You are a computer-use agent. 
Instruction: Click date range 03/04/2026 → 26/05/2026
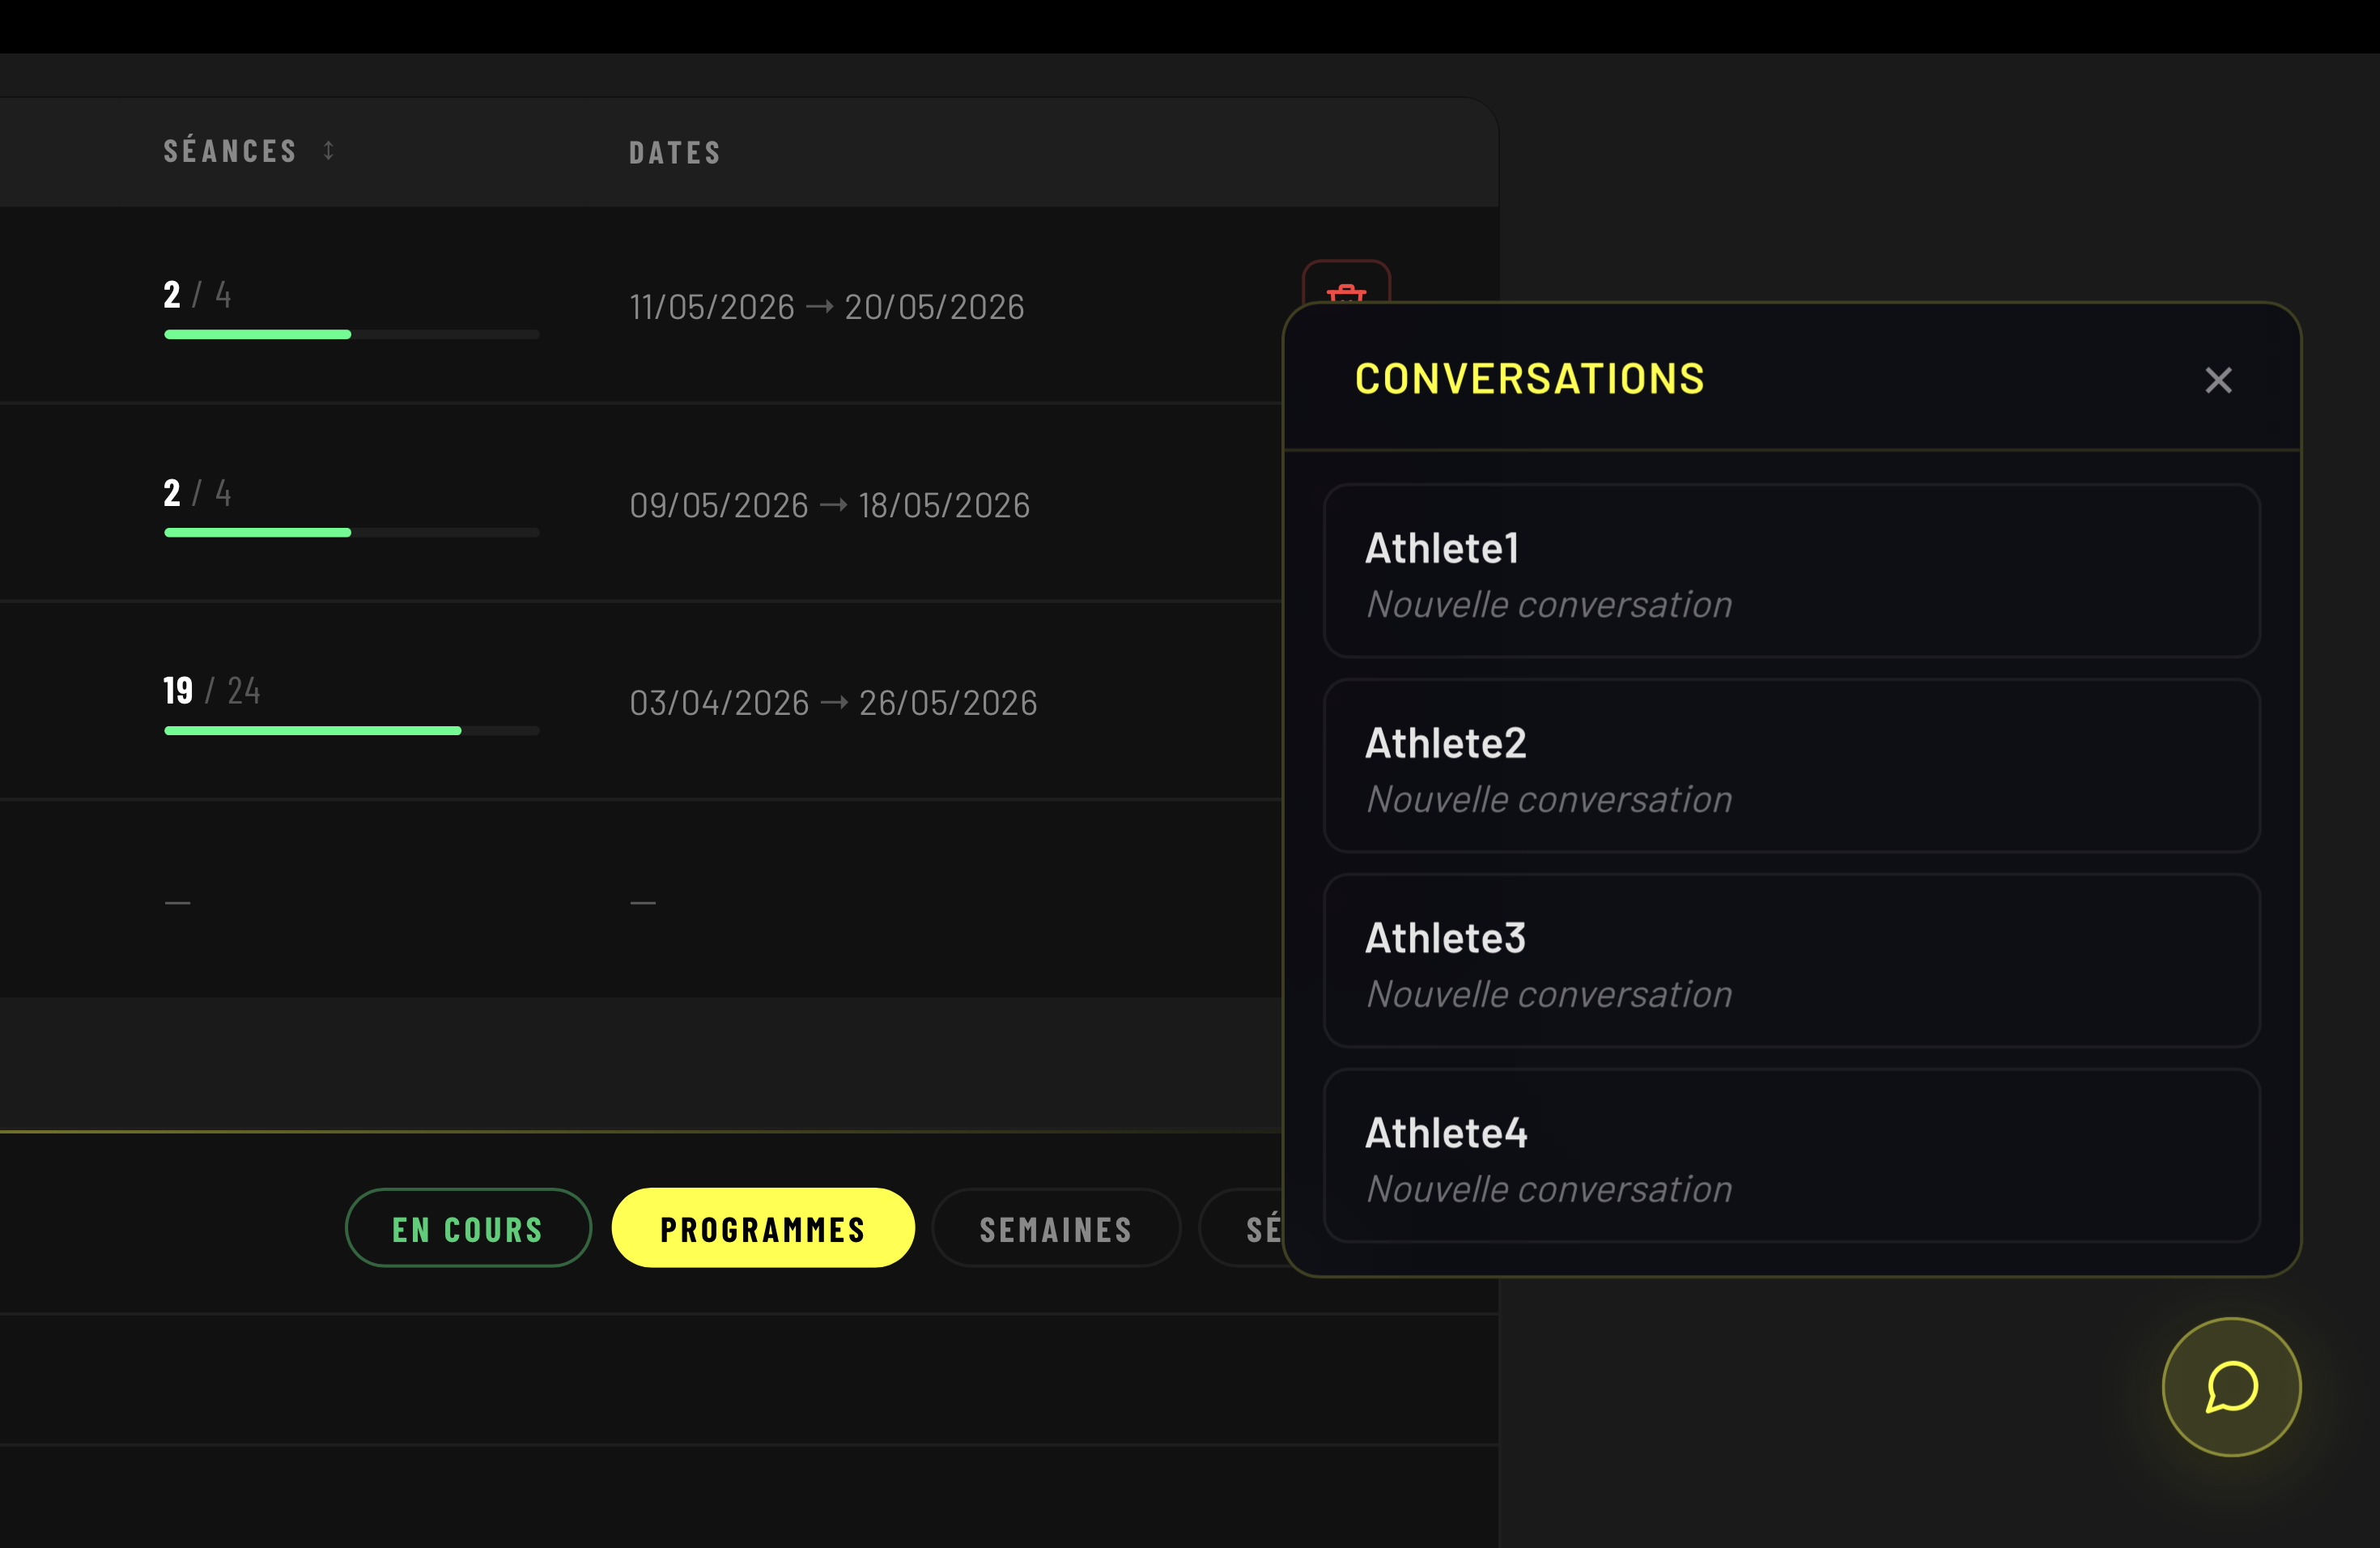point(833,703)
